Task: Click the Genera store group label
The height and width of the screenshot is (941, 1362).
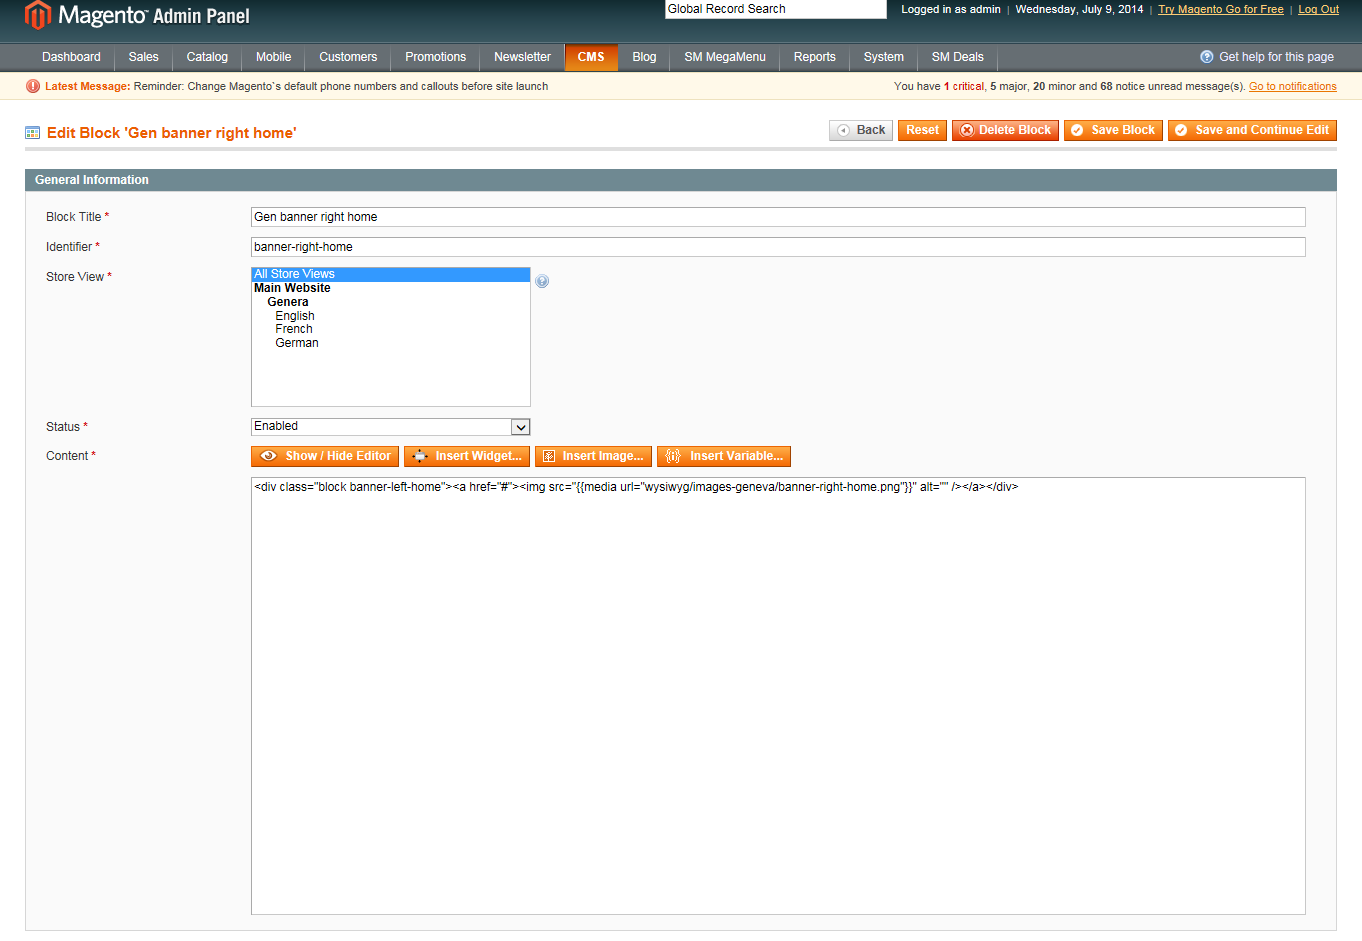Action: (x=288, y=302)
